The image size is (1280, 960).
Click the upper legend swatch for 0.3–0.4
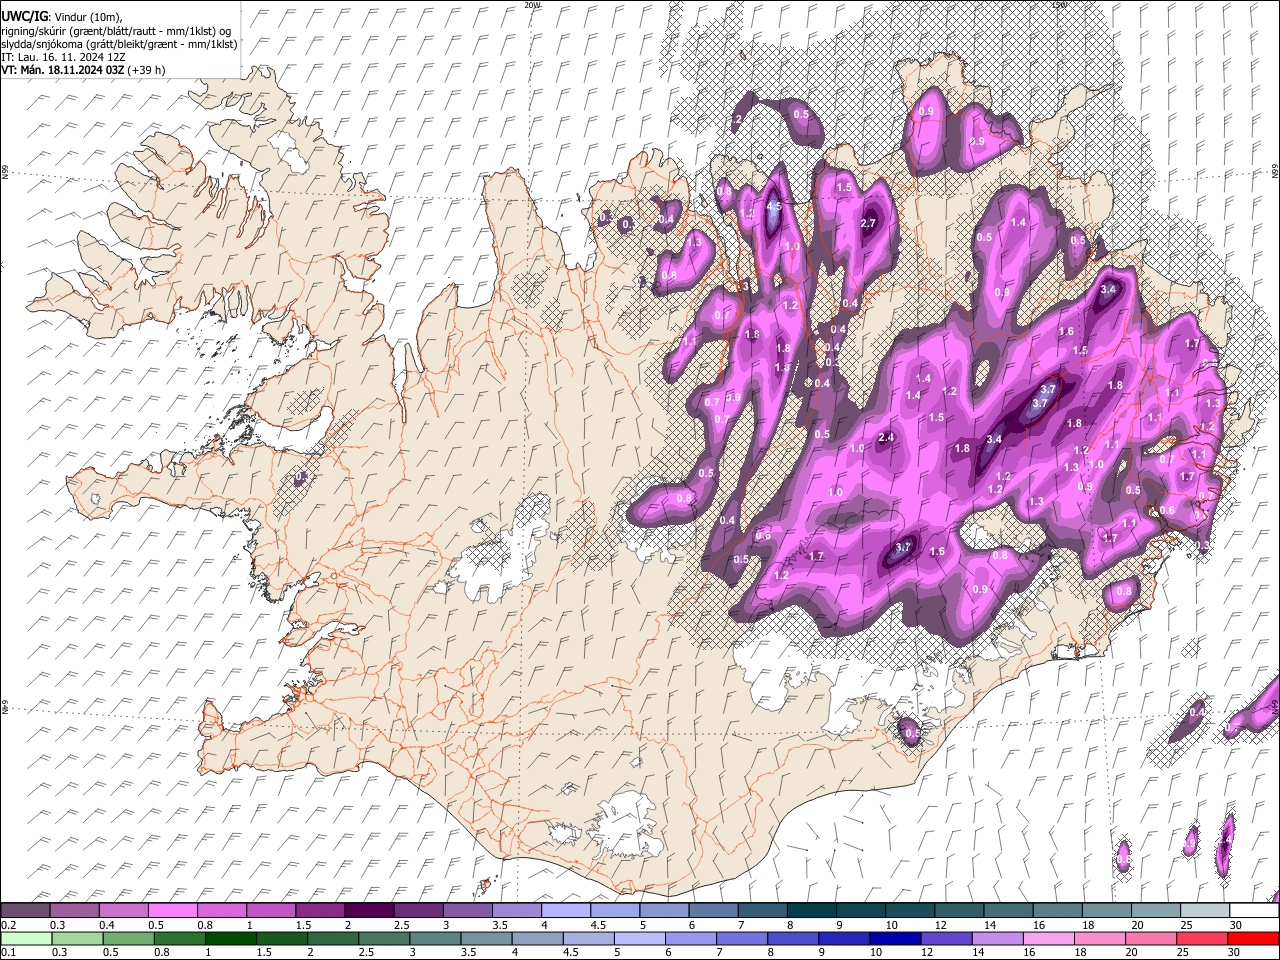74,911
